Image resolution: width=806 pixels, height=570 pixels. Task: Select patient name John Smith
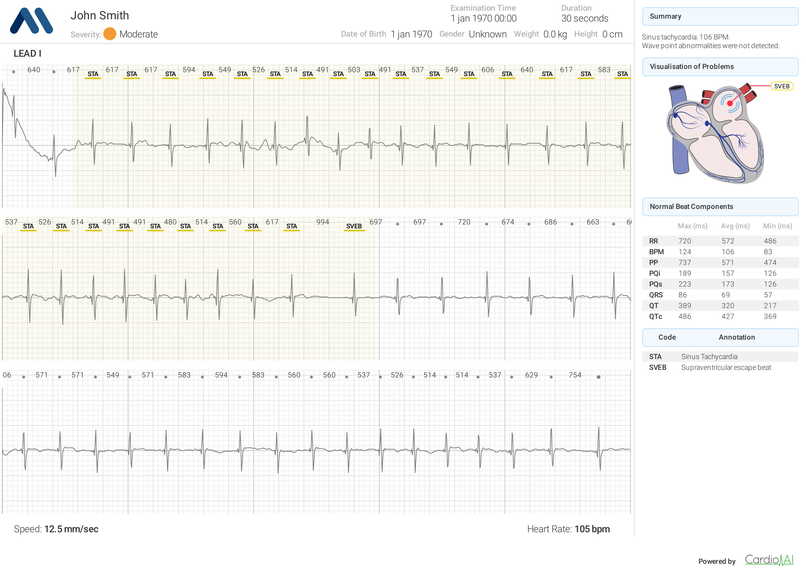[x=100, y=15]
